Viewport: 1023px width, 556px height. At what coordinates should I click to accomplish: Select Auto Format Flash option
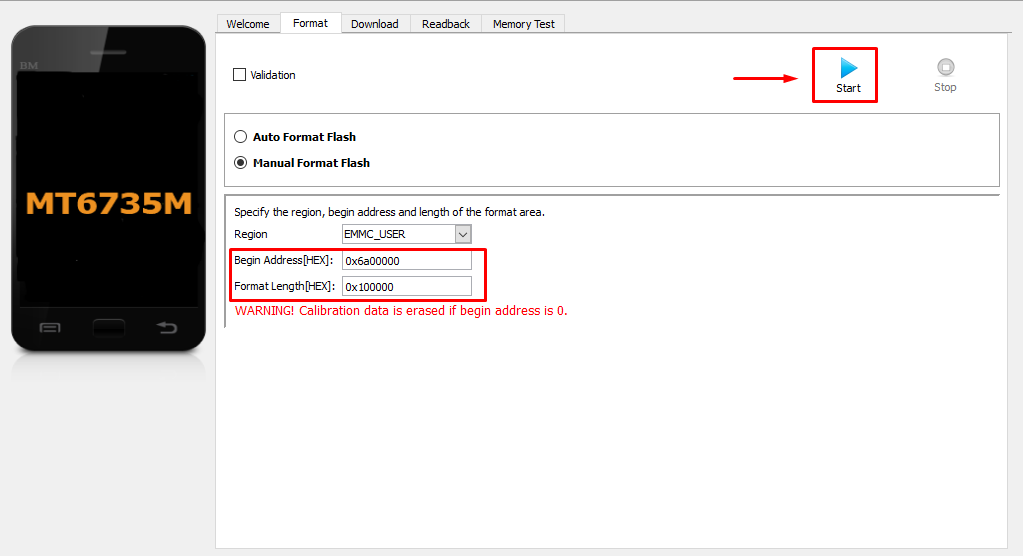click(x=240, y=137)
